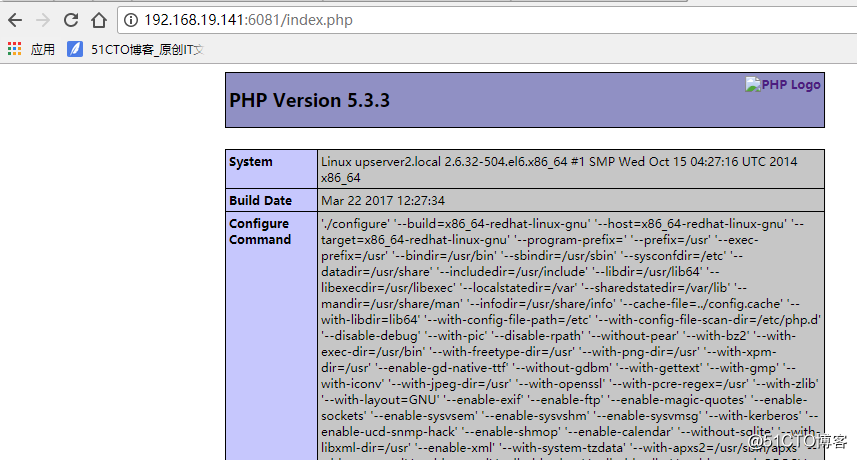View site information icon in address bar
The height and width of the screenshot is (460, 857).
point(131,20)
